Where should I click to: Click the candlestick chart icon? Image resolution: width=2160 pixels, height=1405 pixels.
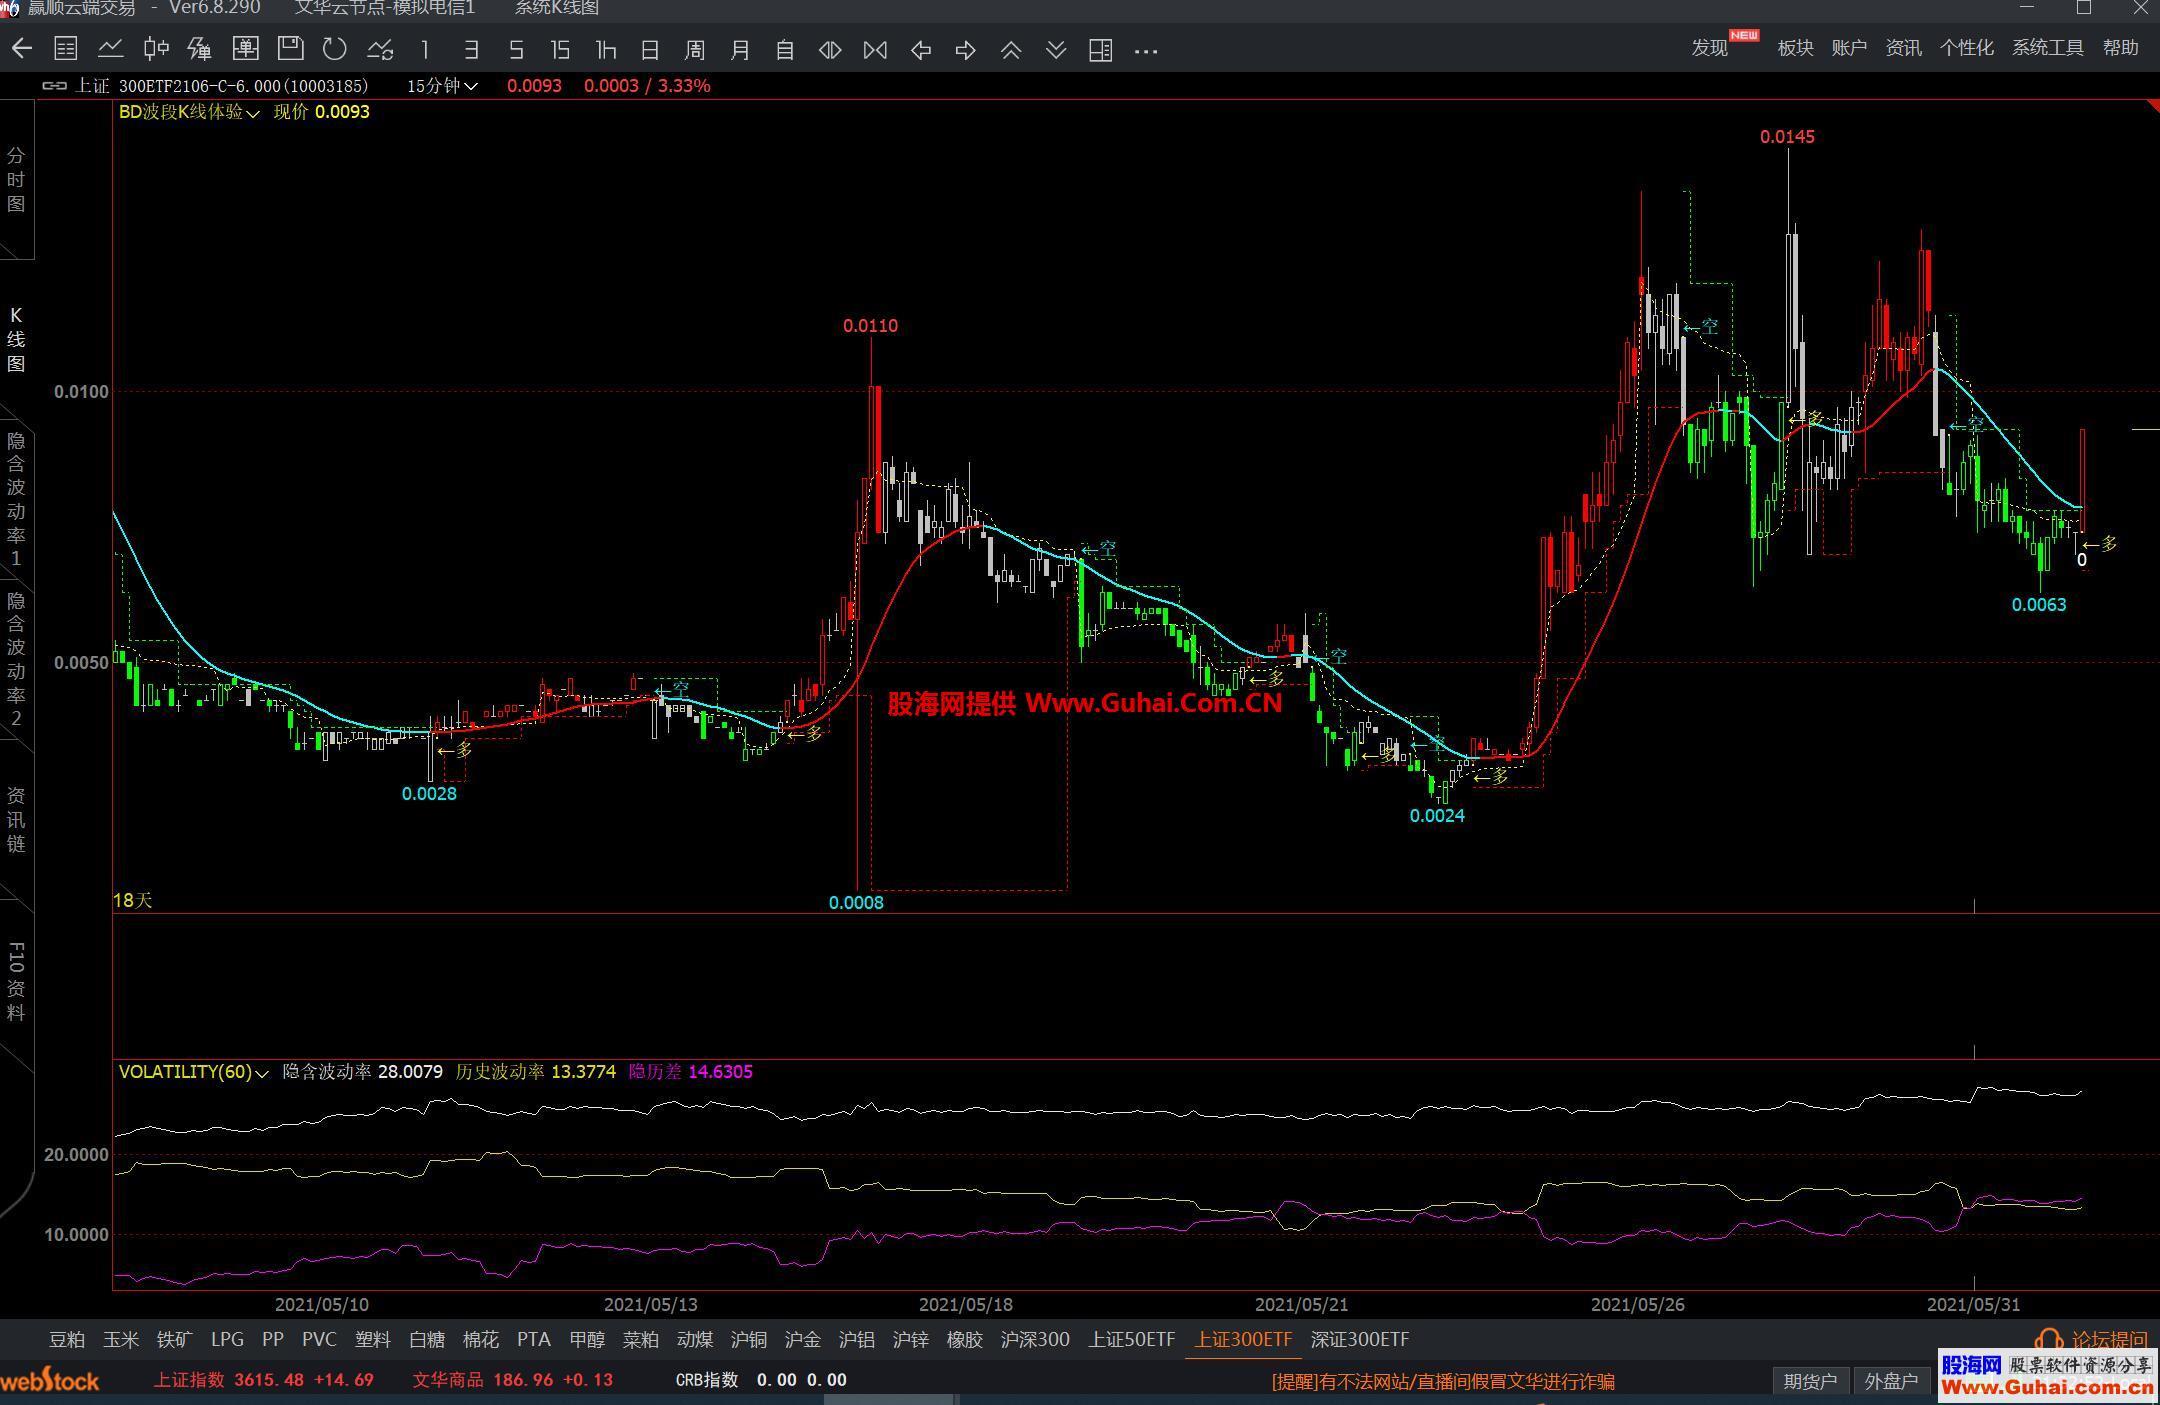[155, 49]
